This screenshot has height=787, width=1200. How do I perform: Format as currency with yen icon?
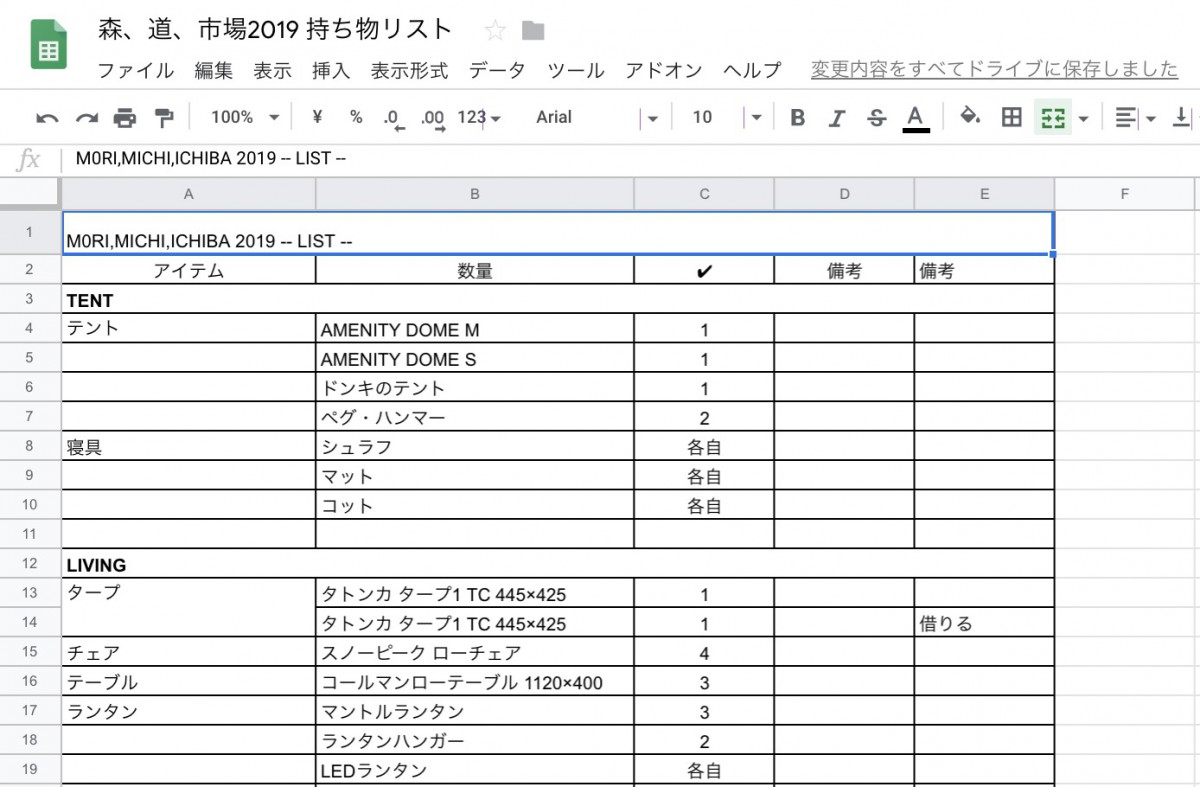[x=318, y=117]
